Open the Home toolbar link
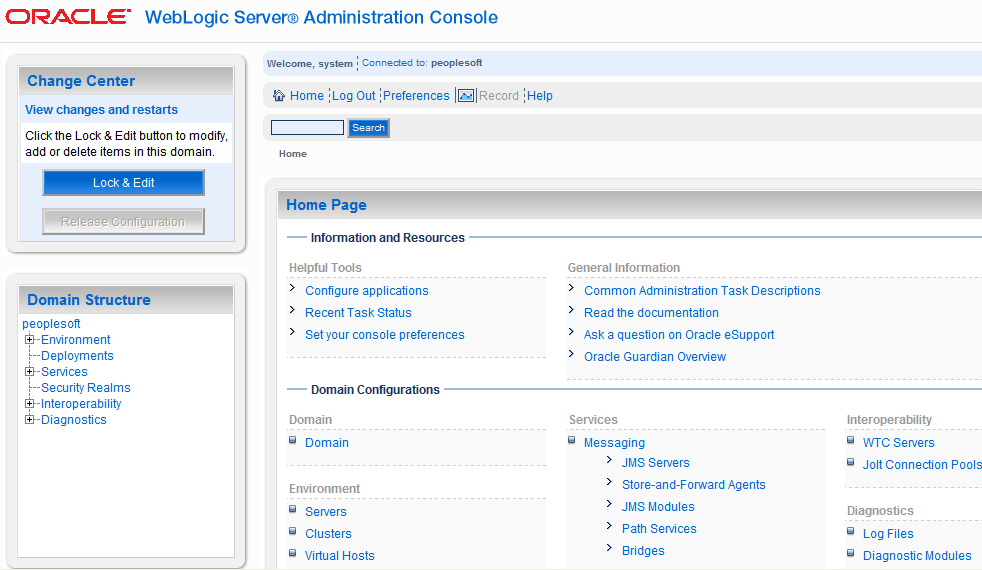The height and width of the screenshot is (570, 982). point(307,96)
